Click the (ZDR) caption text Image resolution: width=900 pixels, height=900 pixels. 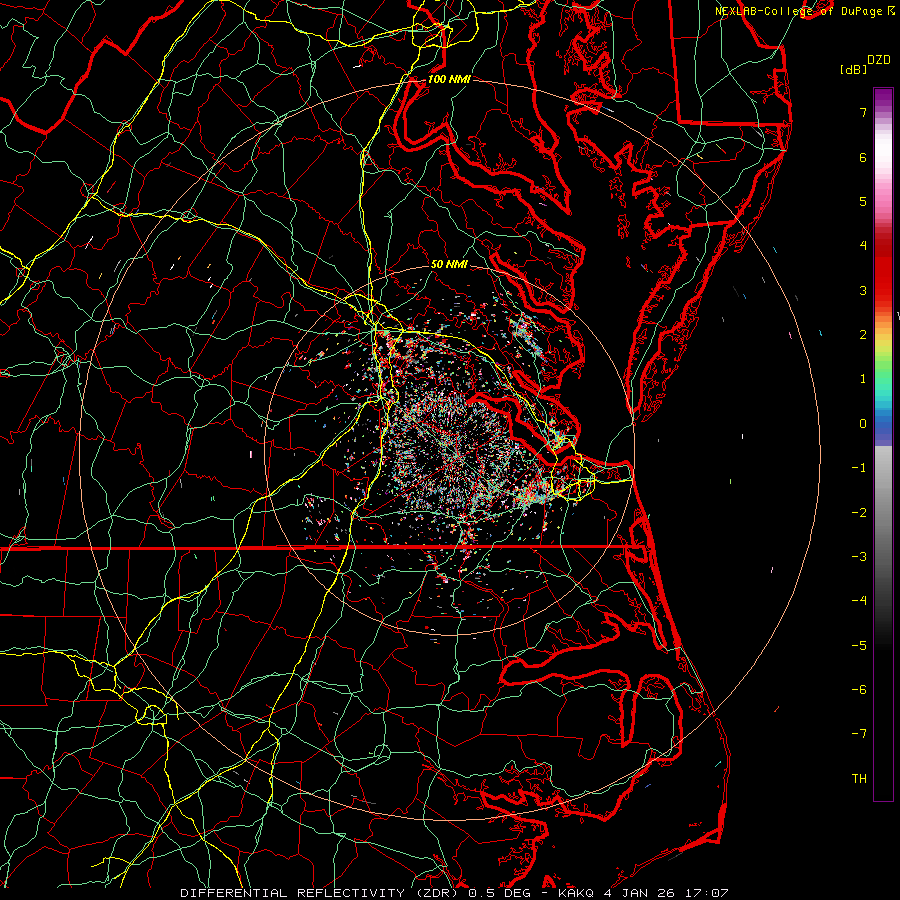pos(436,893)
